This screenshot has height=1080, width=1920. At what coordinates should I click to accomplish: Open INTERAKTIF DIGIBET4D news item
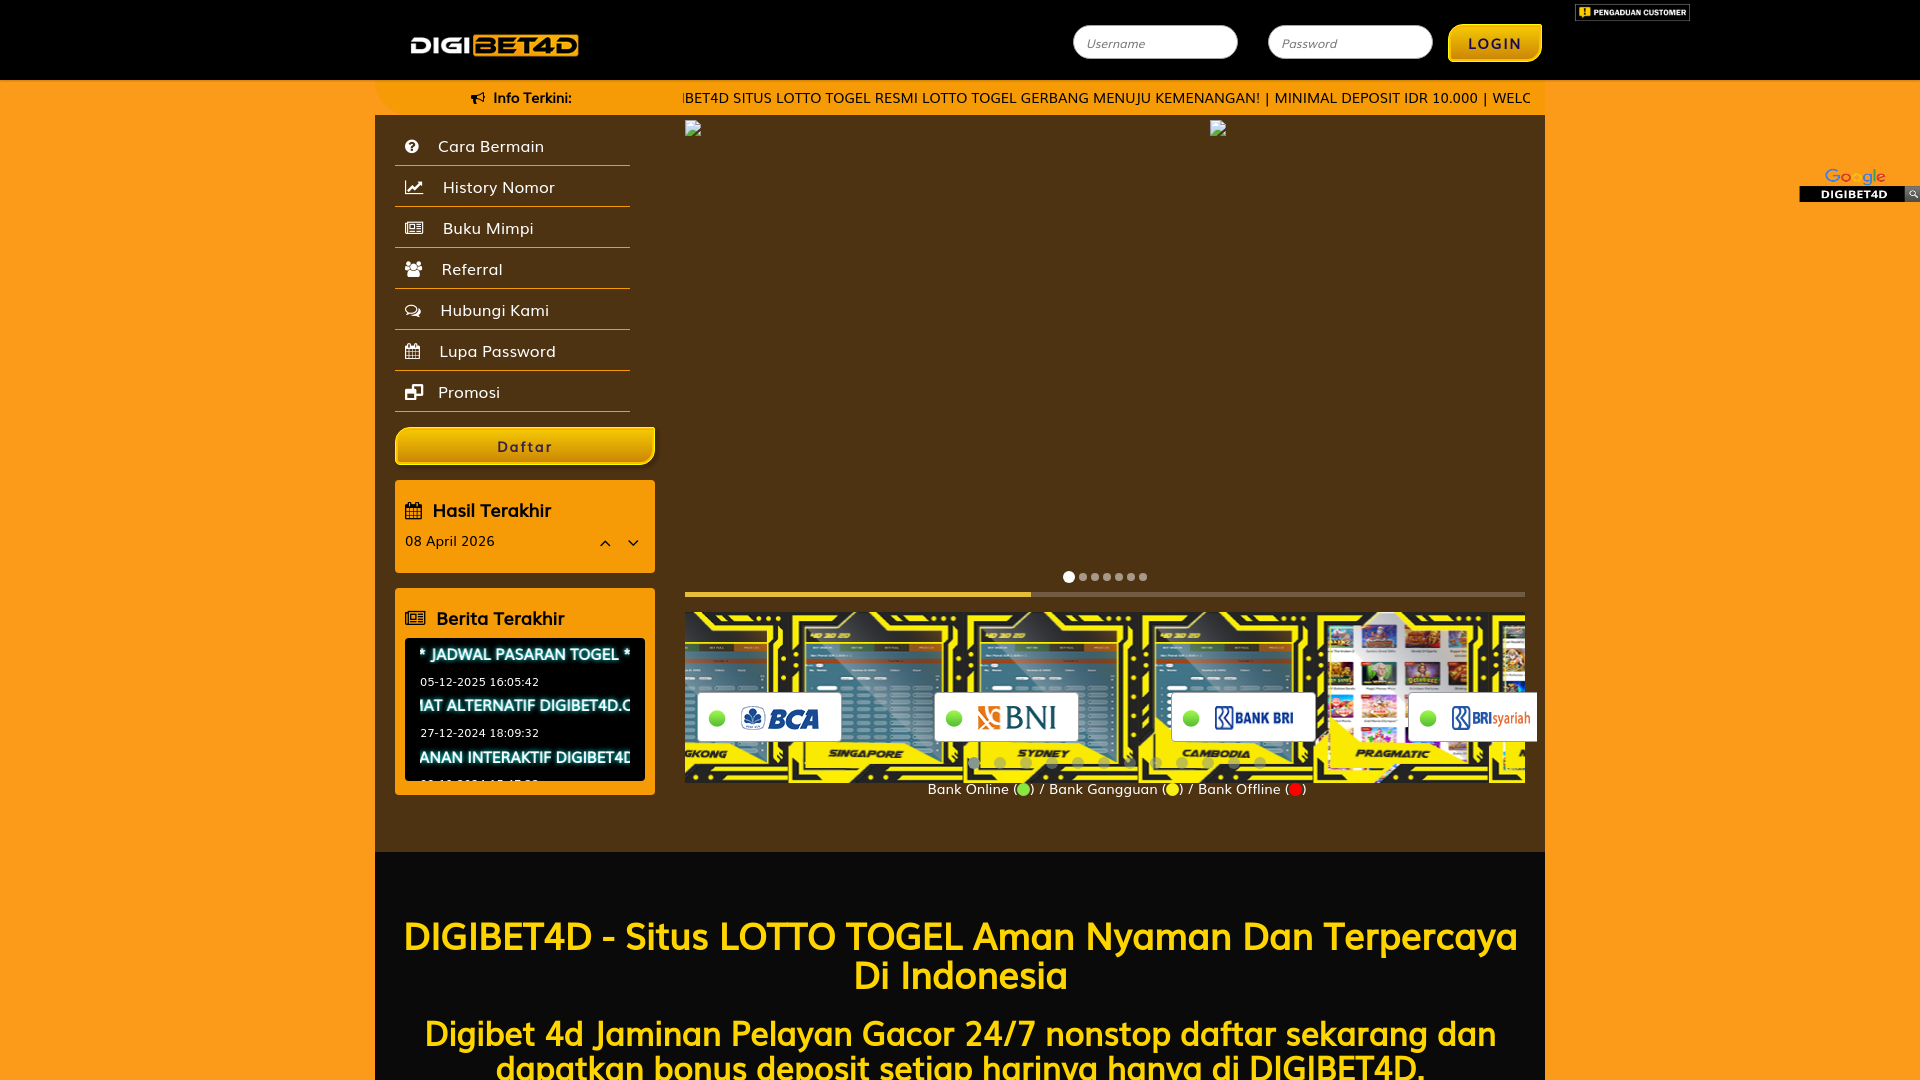click(525, 757)
